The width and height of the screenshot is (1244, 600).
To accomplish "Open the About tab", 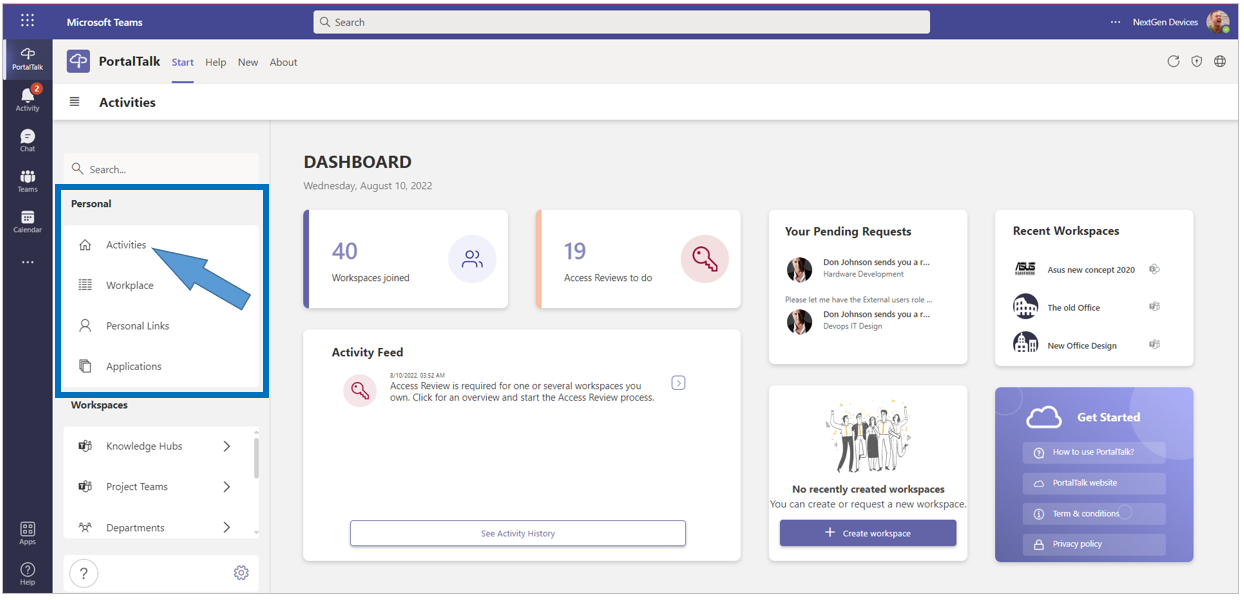I will [284, 62].
